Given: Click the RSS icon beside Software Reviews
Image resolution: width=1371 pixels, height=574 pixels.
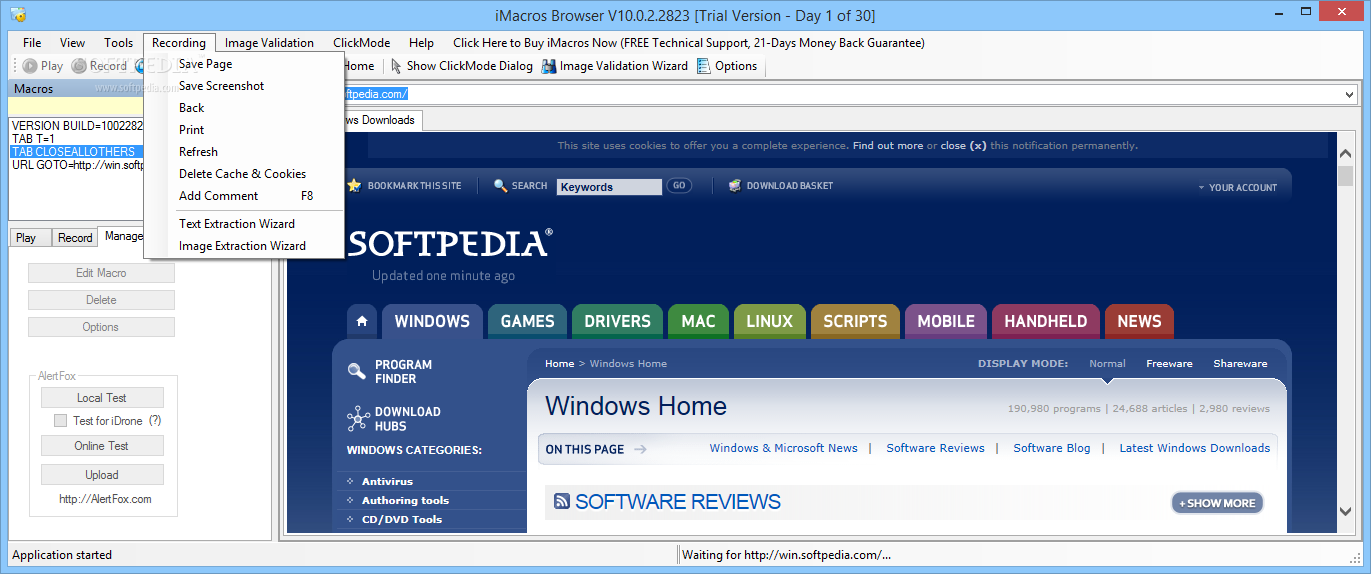Looking at the screenshot, I should 562,502.
